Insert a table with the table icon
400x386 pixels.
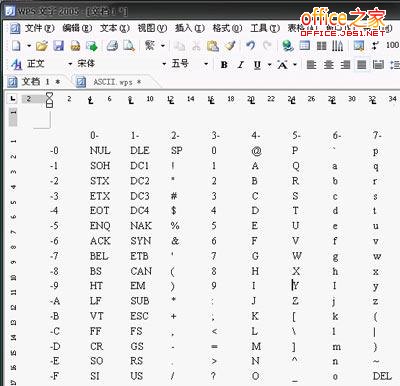304,45
